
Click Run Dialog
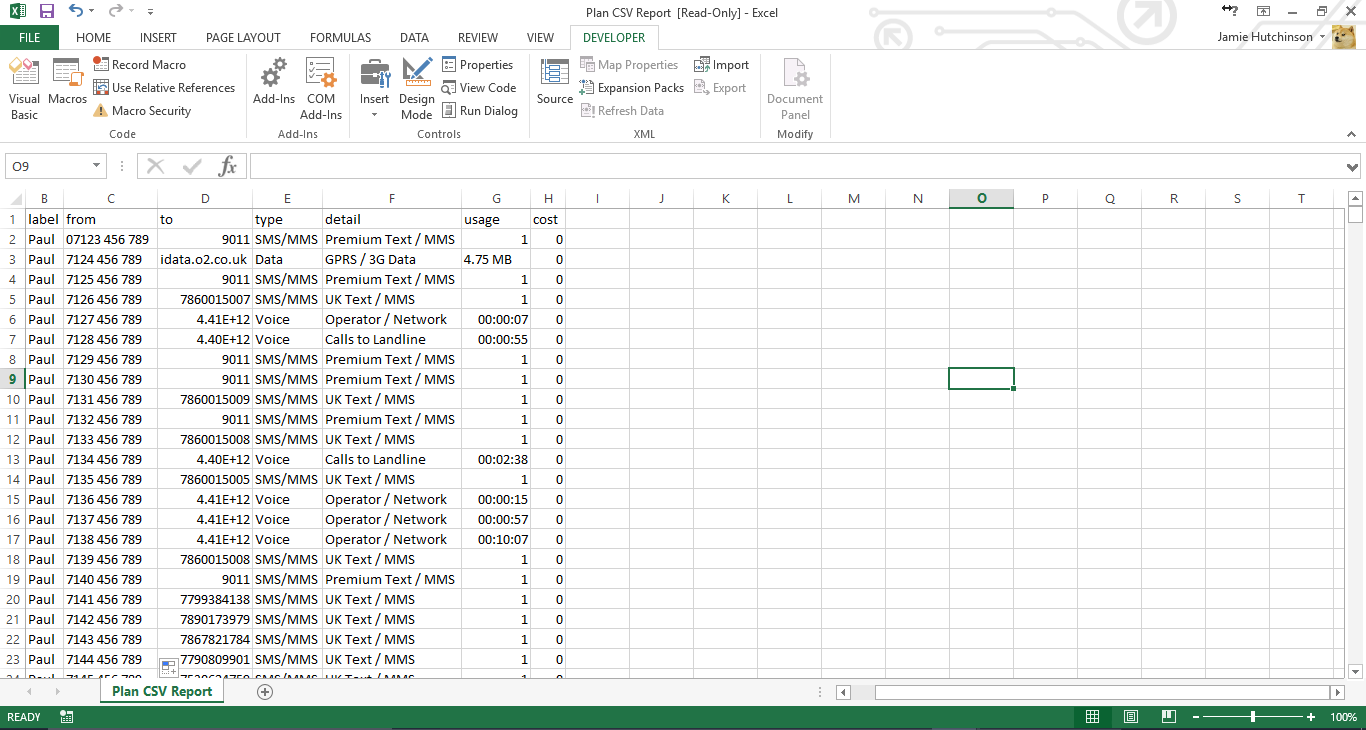tap(480, 111)
